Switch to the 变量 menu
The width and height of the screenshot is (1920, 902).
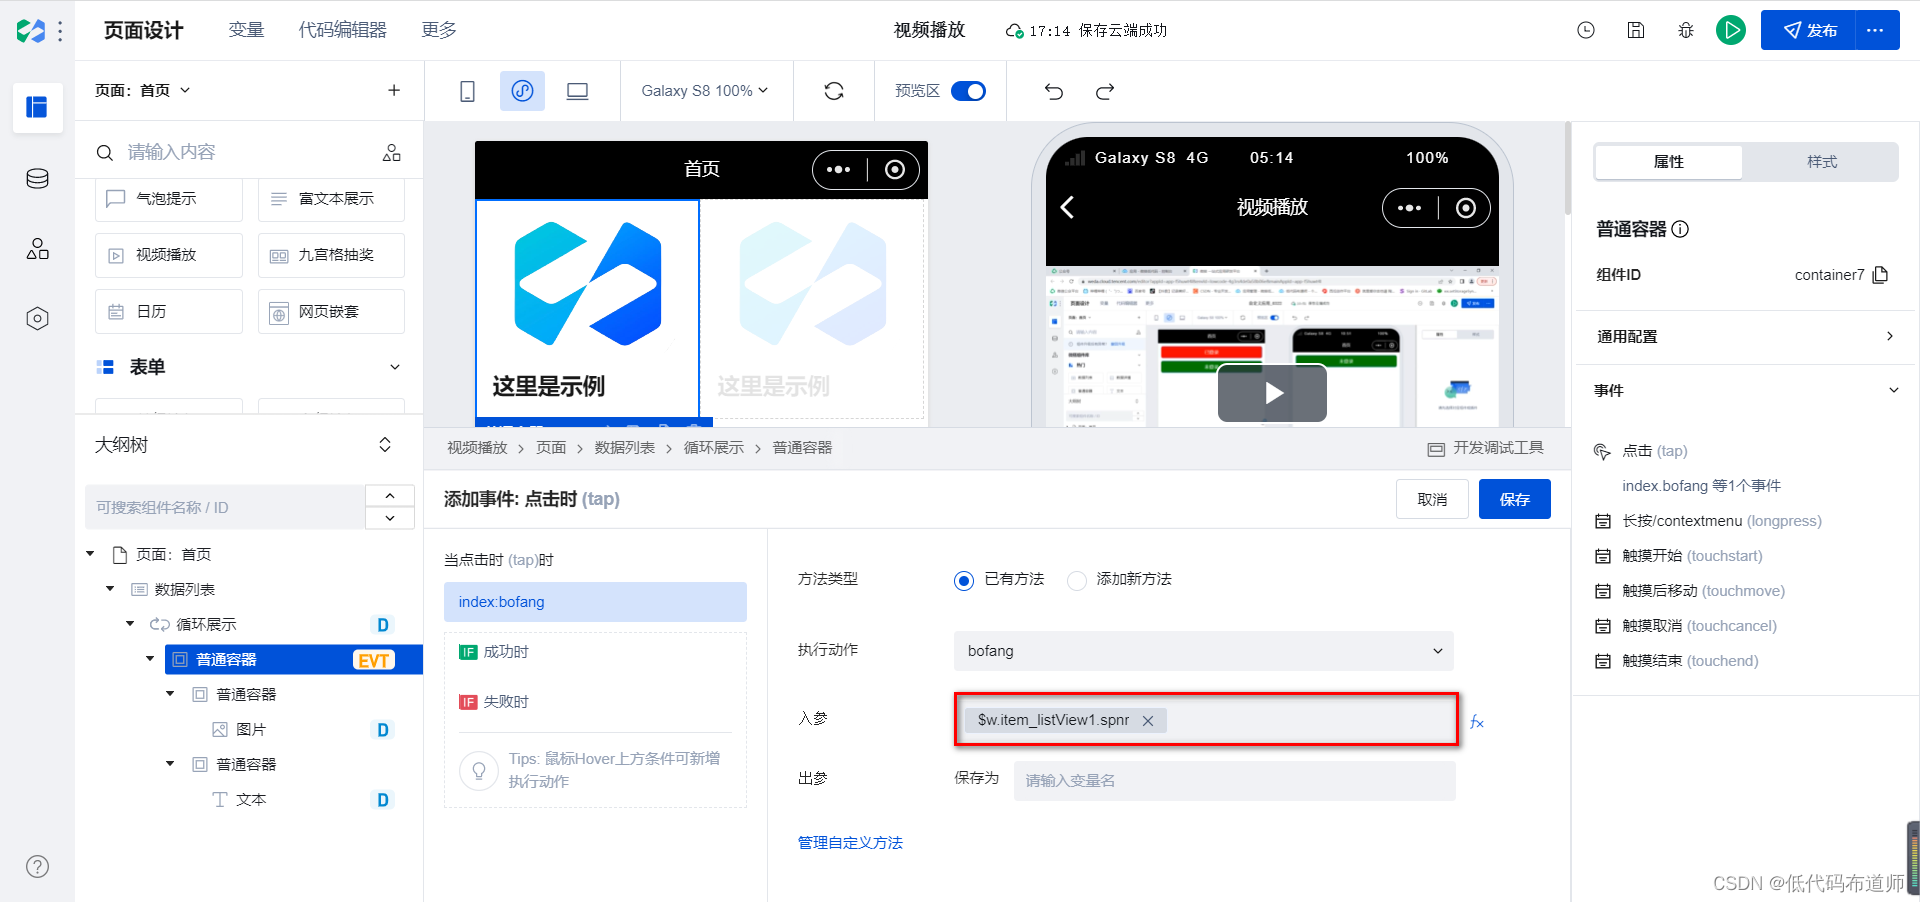[246, 30]
